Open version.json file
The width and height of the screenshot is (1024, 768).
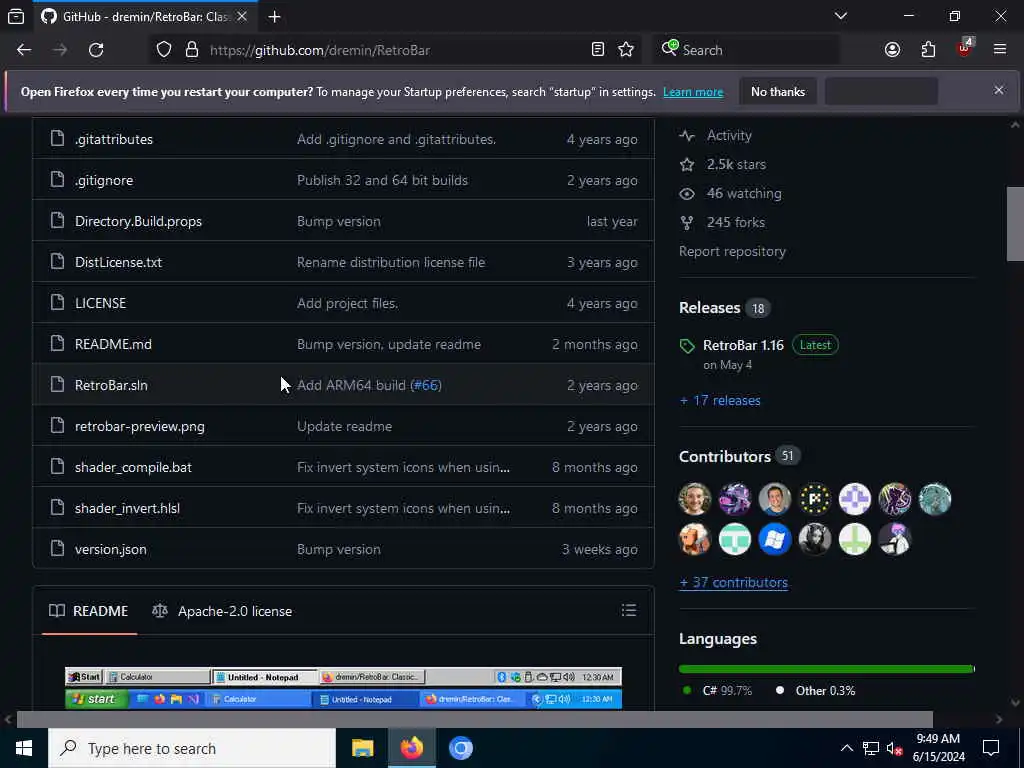coord(110,550)
